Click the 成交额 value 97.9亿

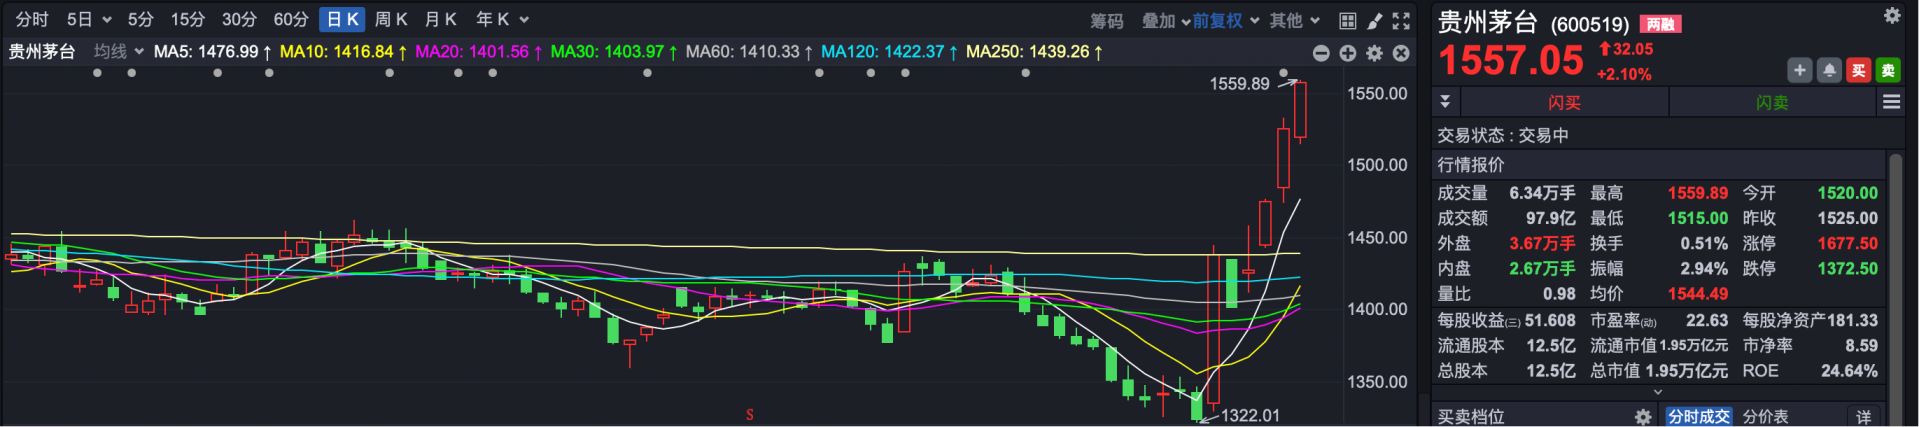pyautogui.click(x=1550, y=218)
